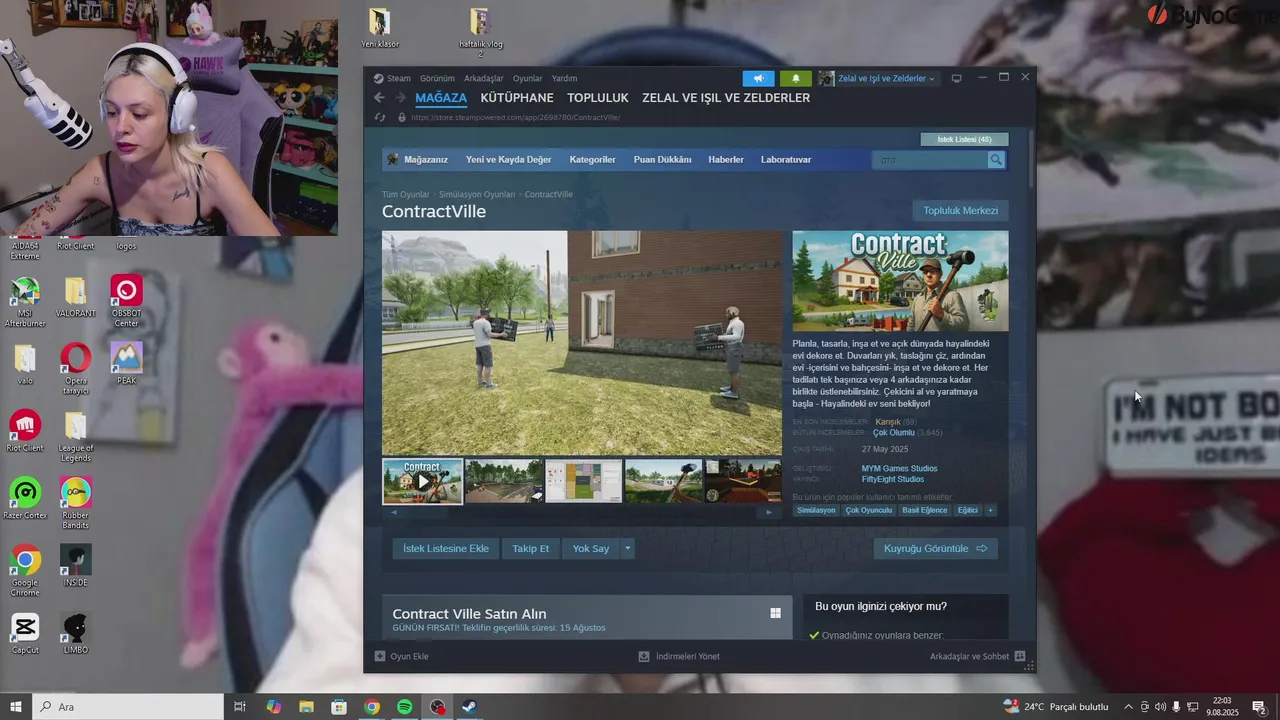This screenshot has width=1280, height=720.
Task: Open Google Chrome from the taskbar
Action: click(372, 707)
